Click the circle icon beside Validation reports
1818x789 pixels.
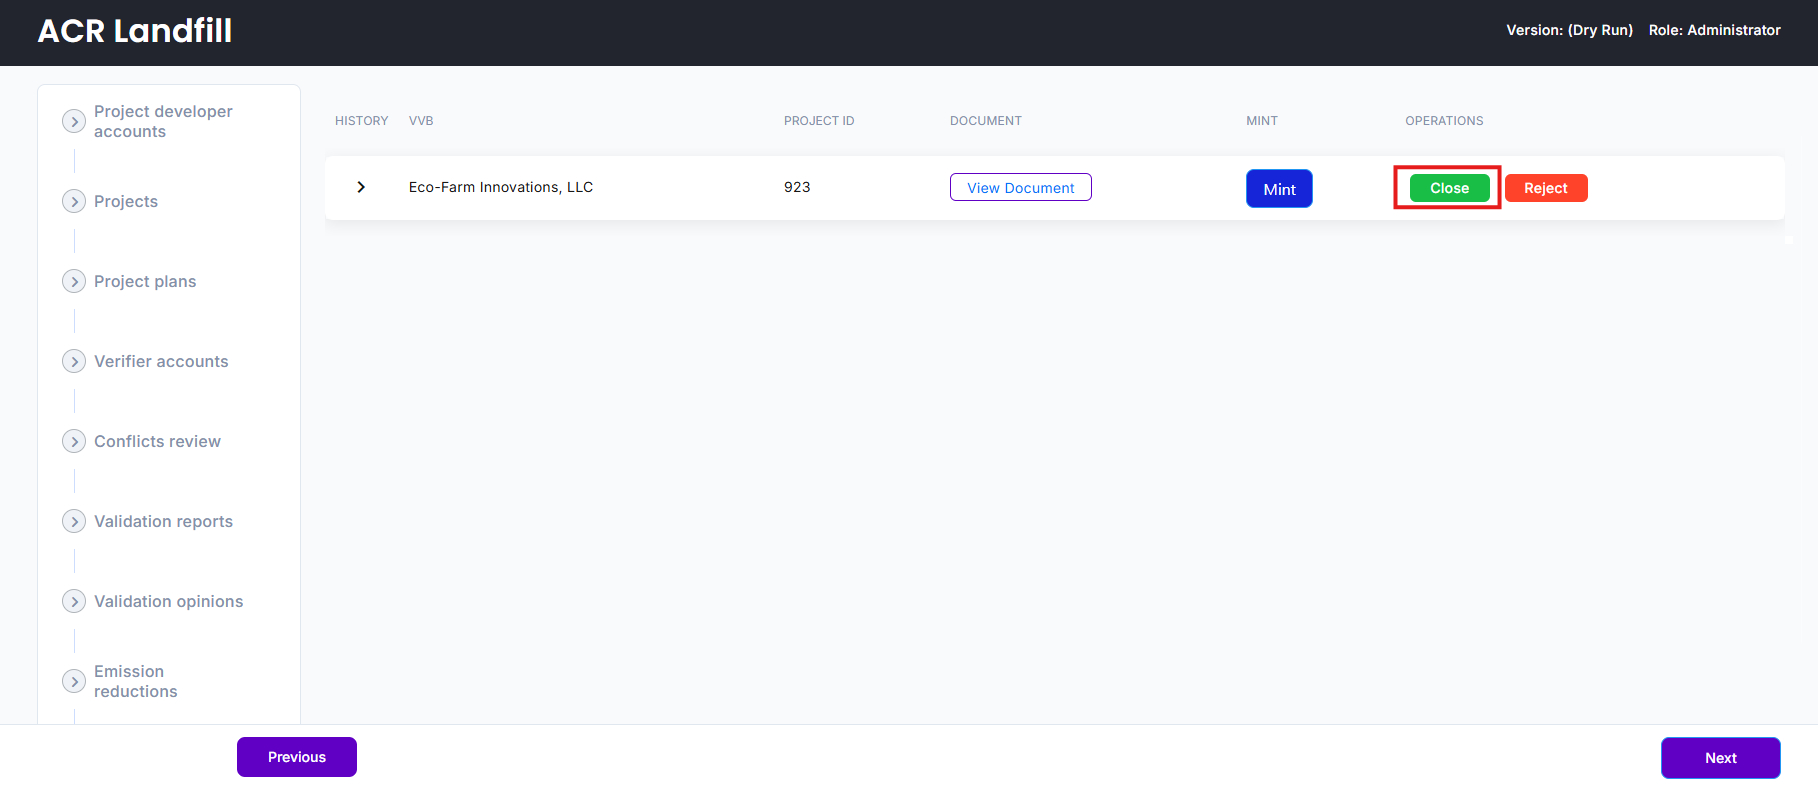[74, 521]
